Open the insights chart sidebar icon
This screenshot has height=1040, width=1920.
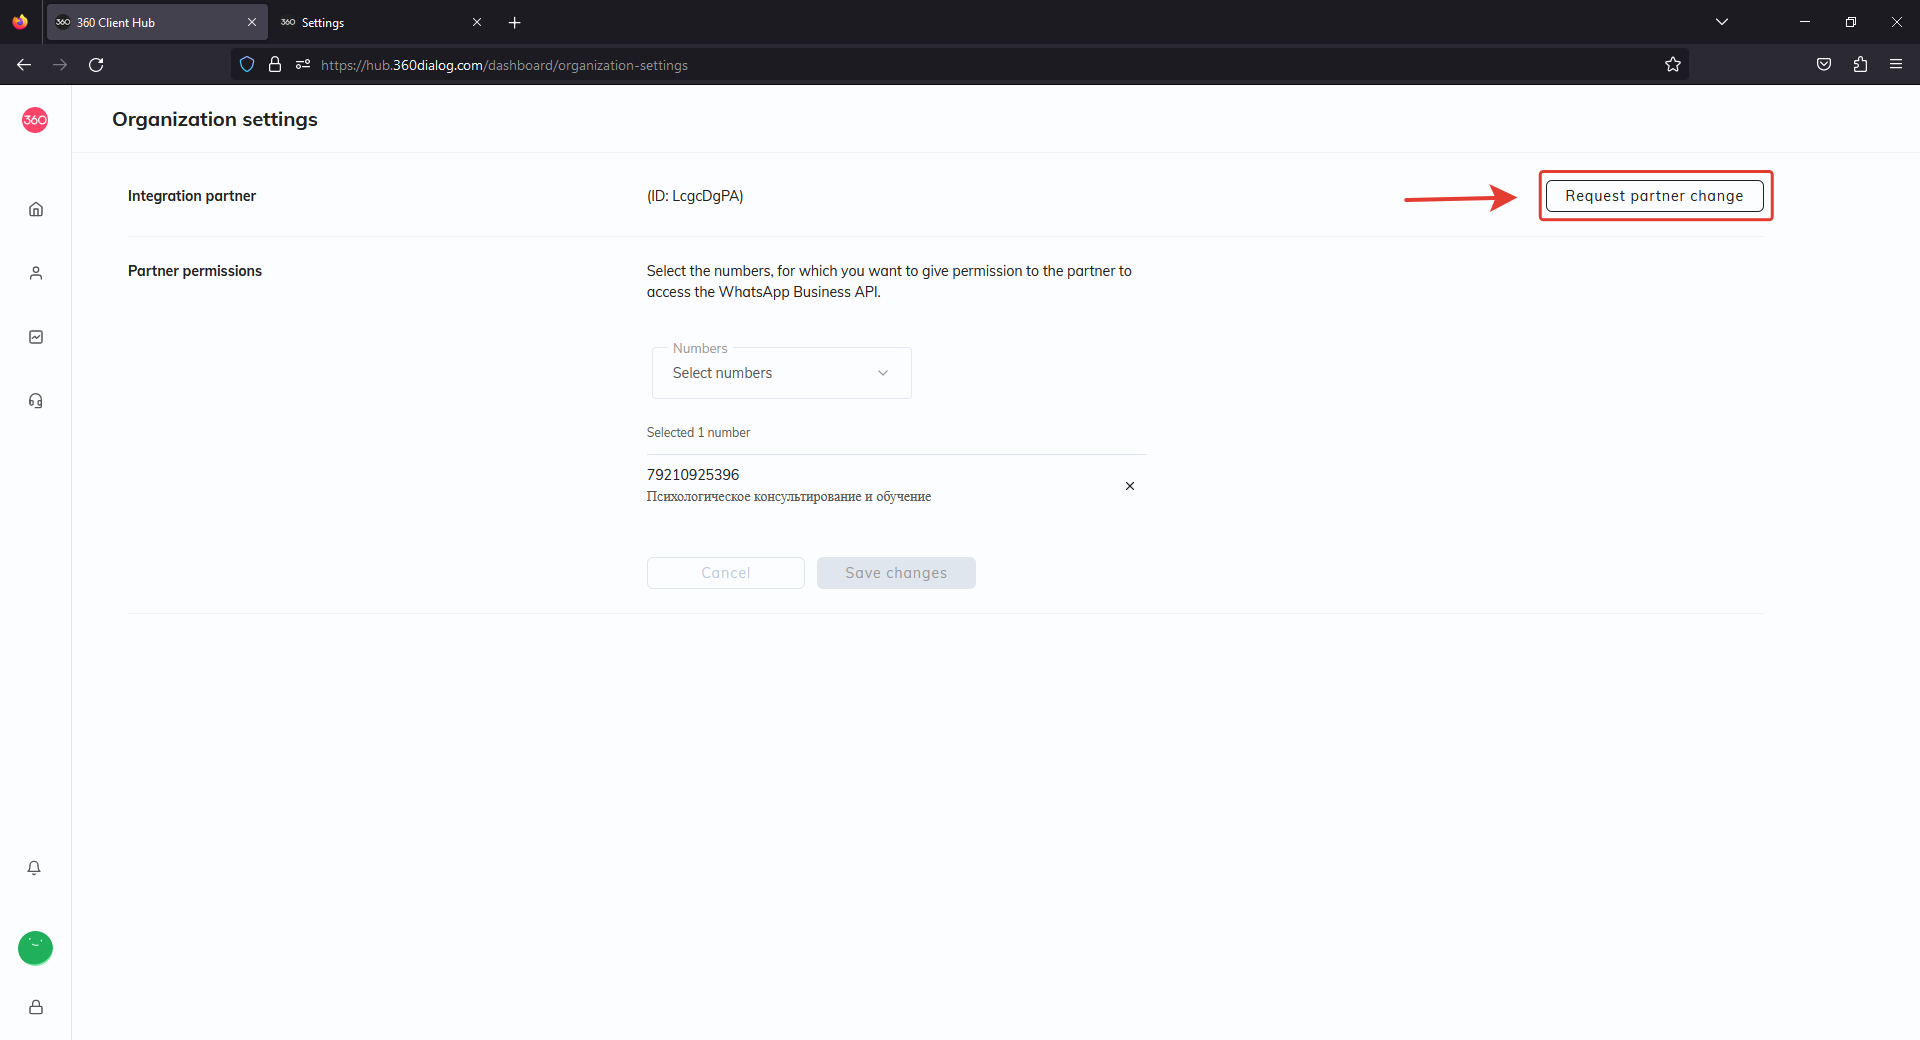(x=36, y=337)
